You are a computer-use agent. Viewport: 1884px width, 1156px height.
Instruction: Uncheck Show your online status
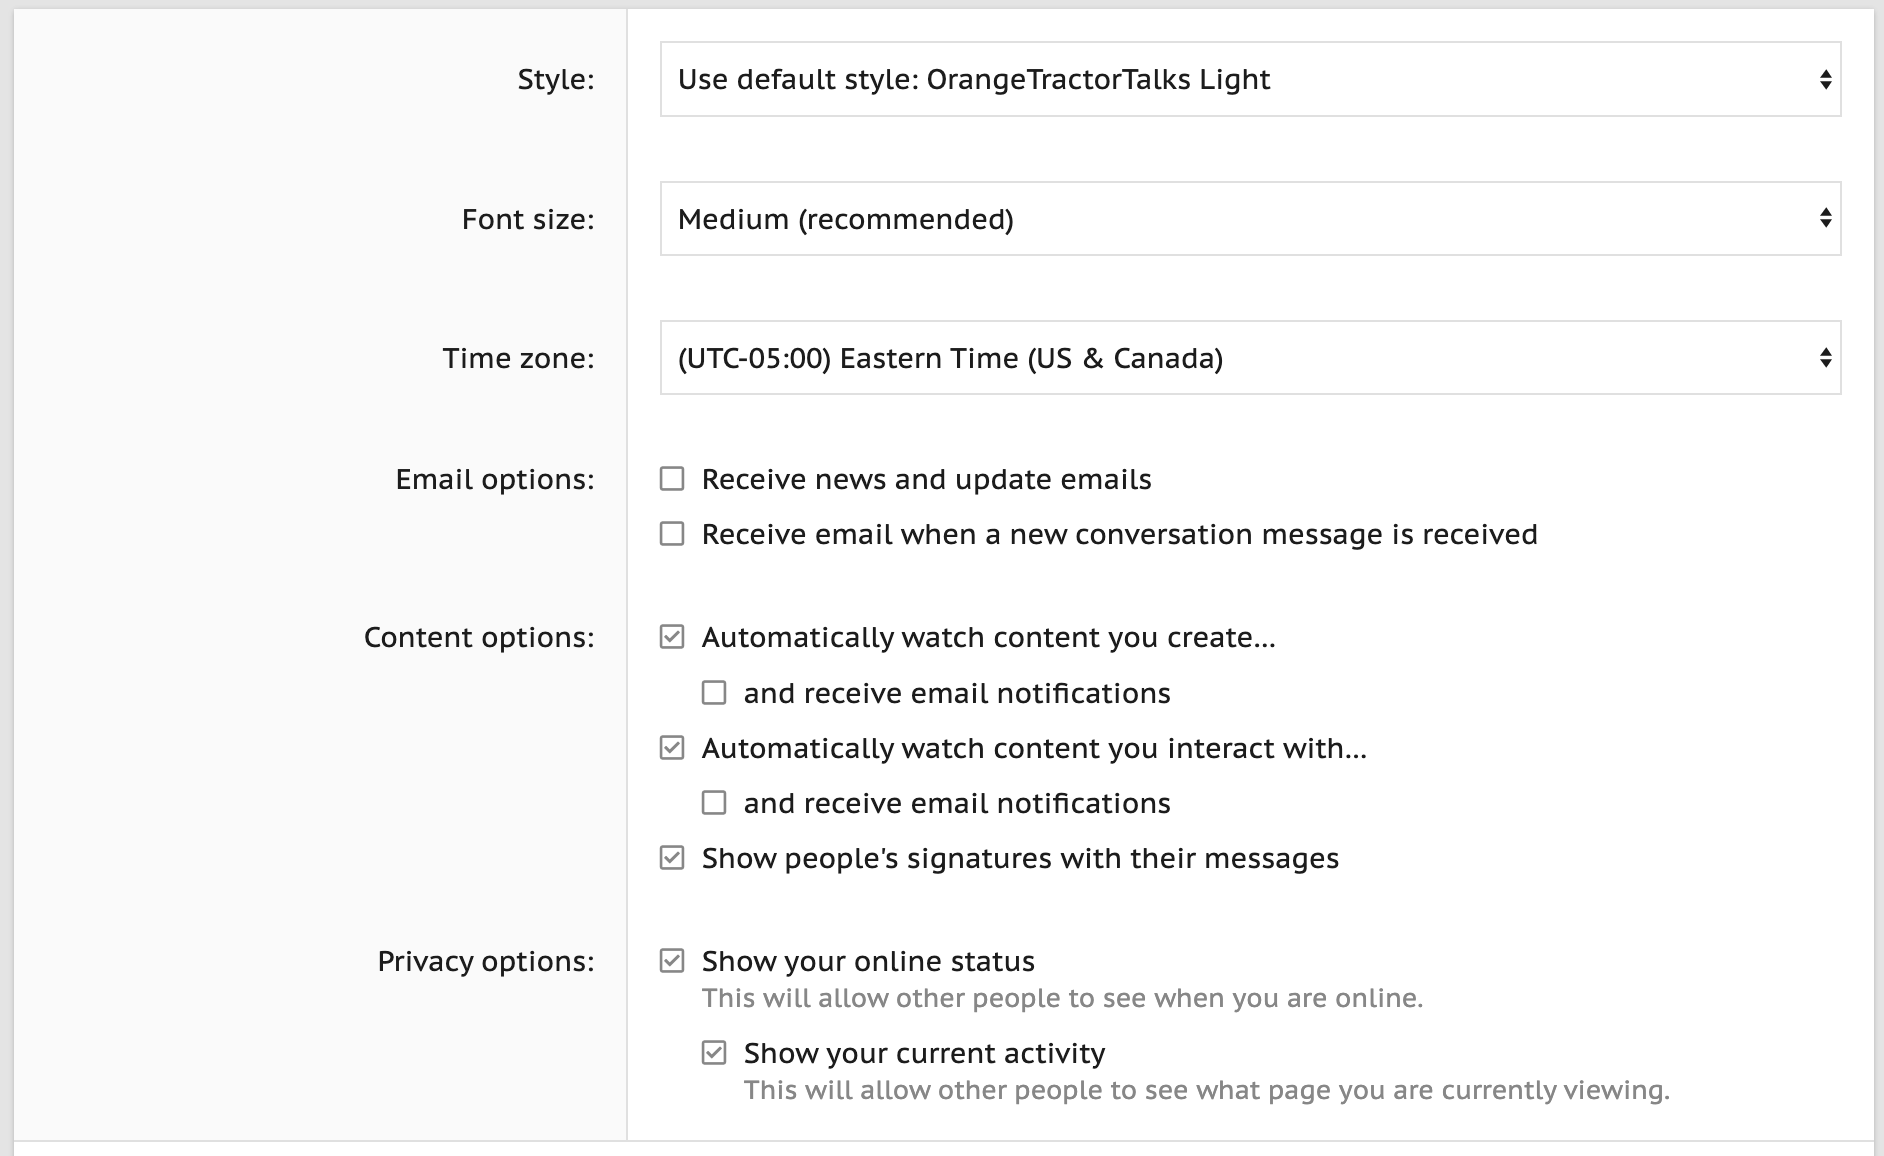[x=672, y=961]
